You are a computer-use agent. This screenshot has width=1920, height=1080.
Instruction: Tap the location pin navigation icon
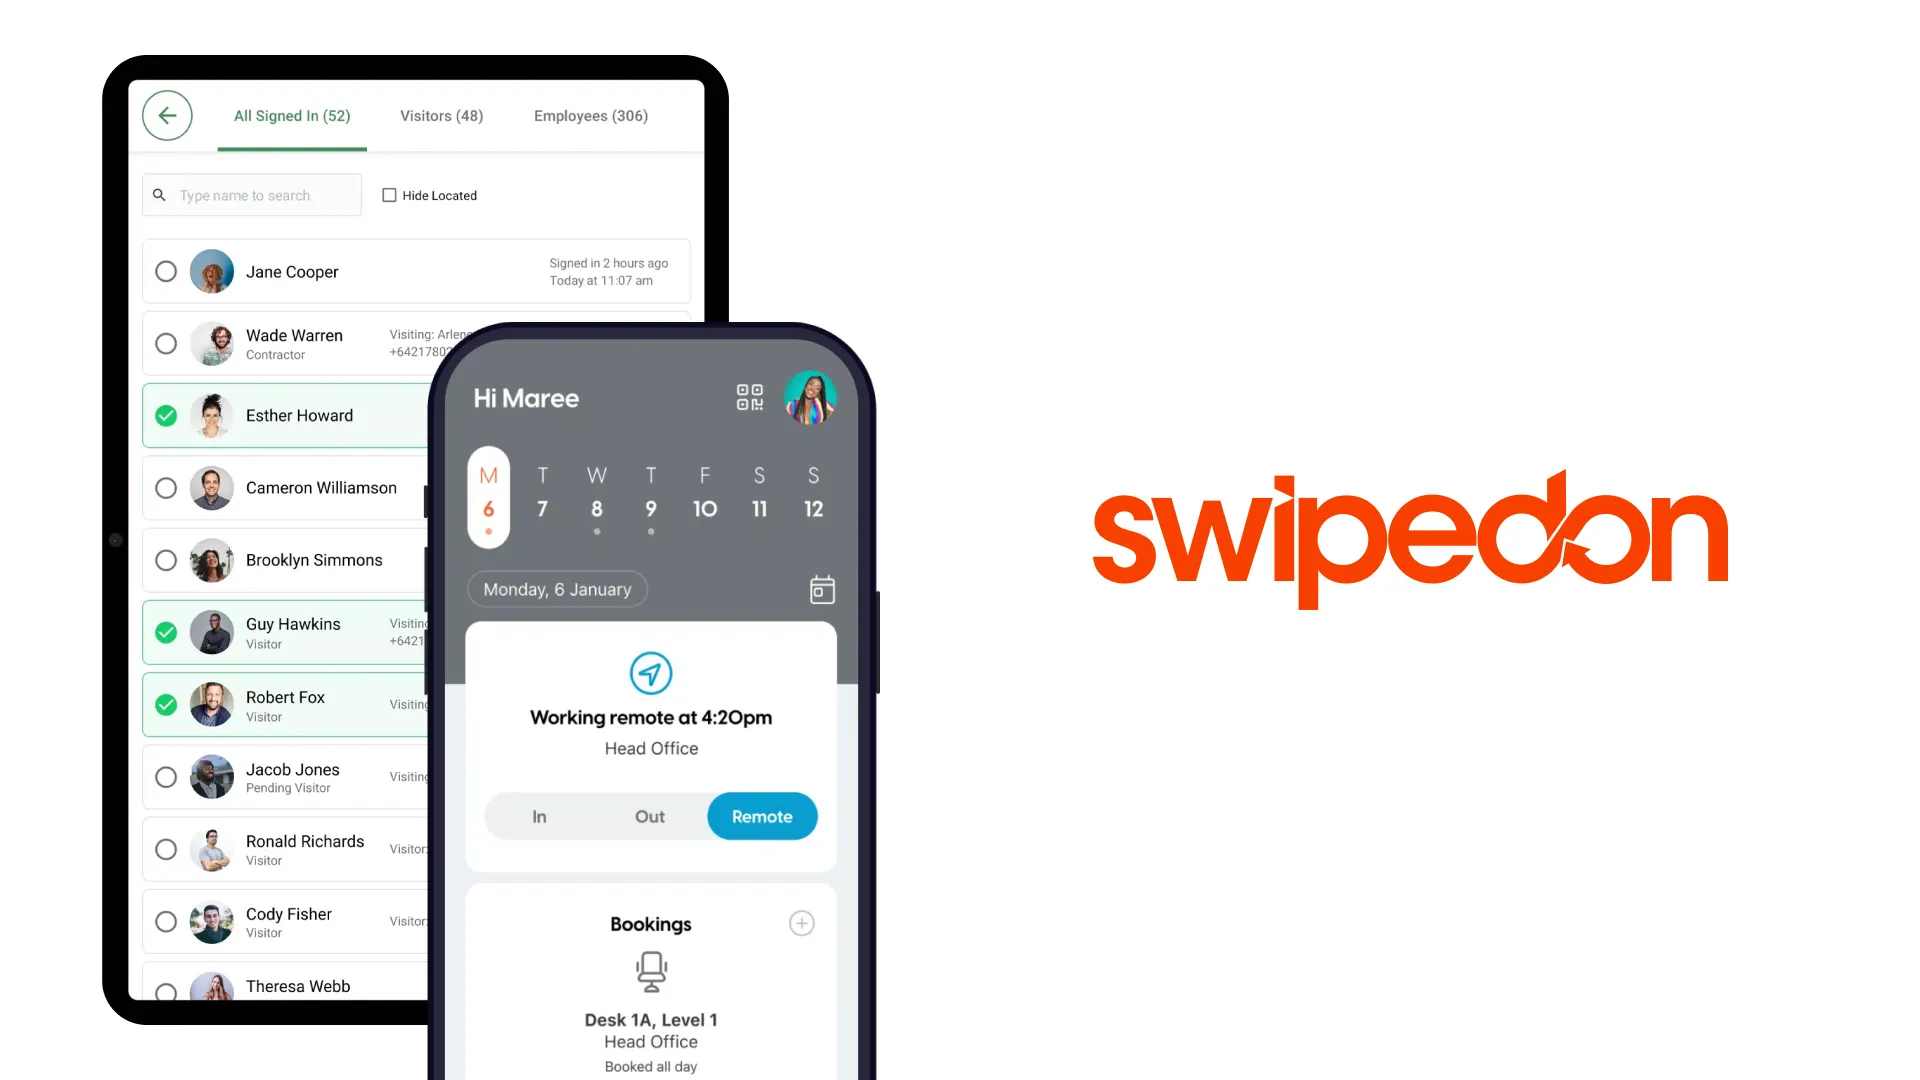point(649,673)
